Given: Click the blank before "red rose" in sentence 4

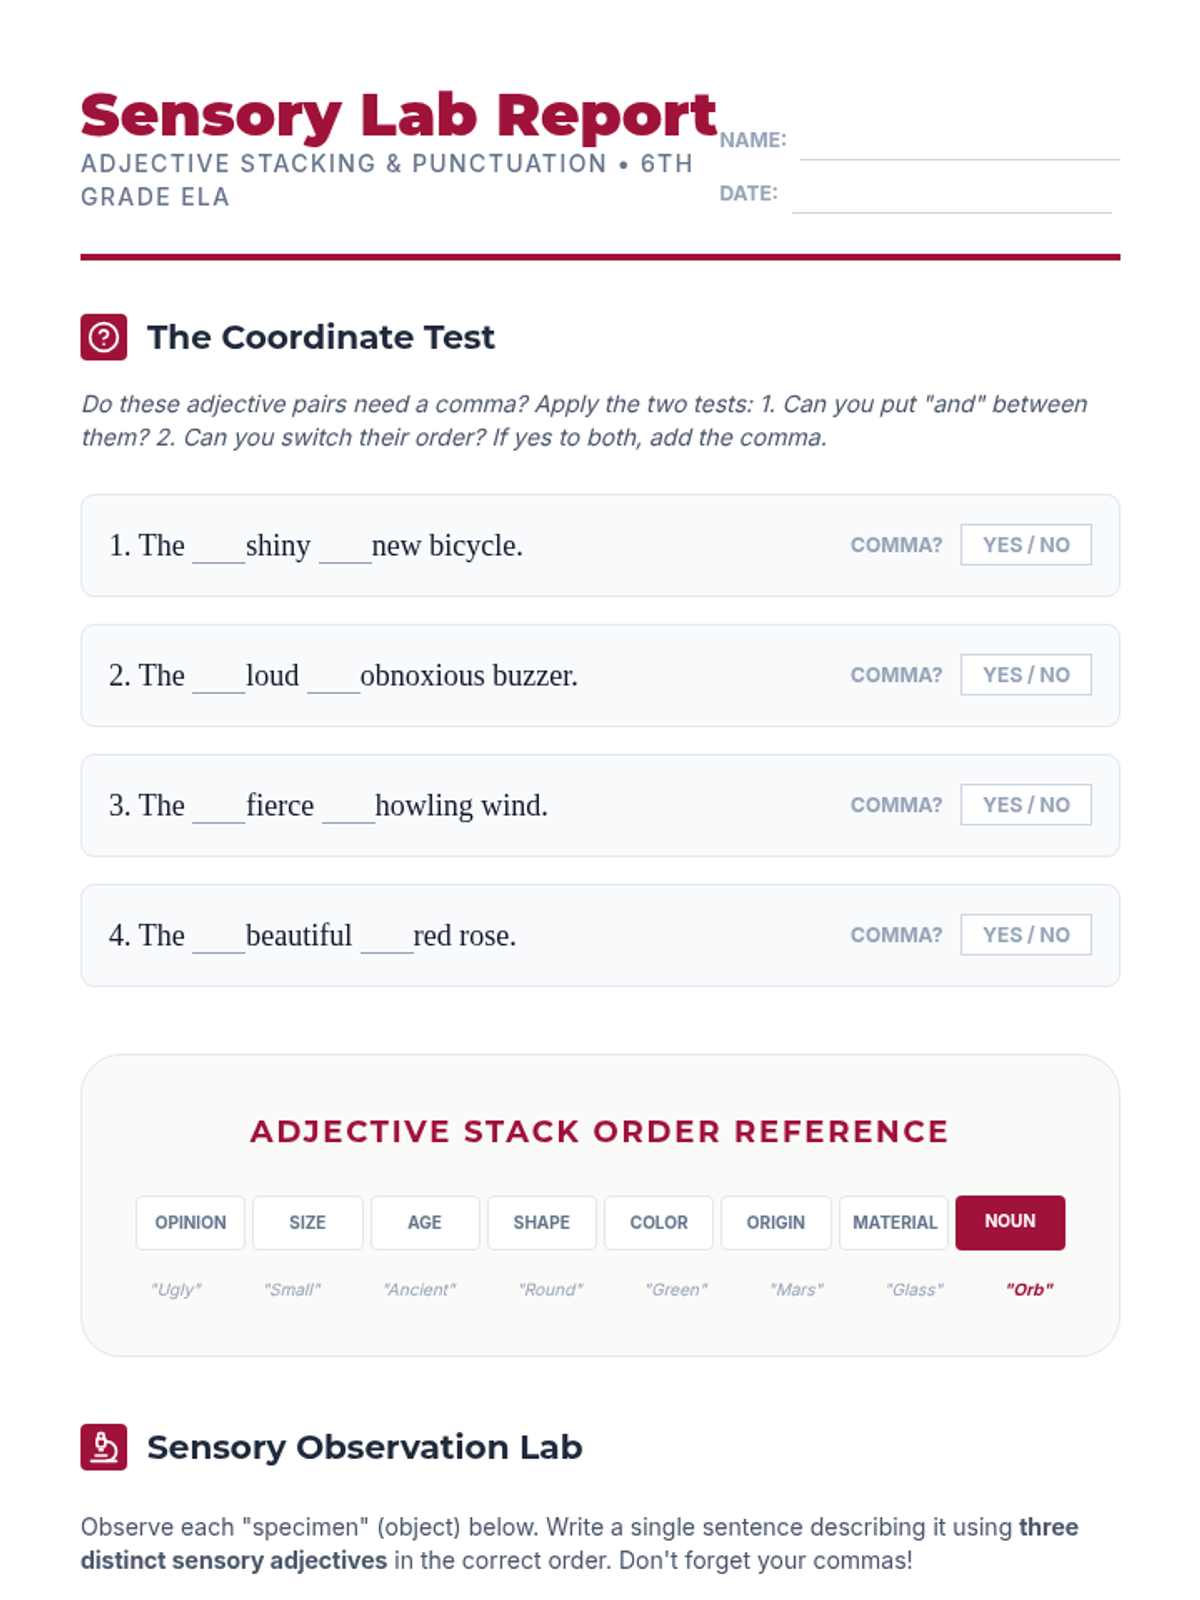Looking at the screenshot, I should pos(387,938).
